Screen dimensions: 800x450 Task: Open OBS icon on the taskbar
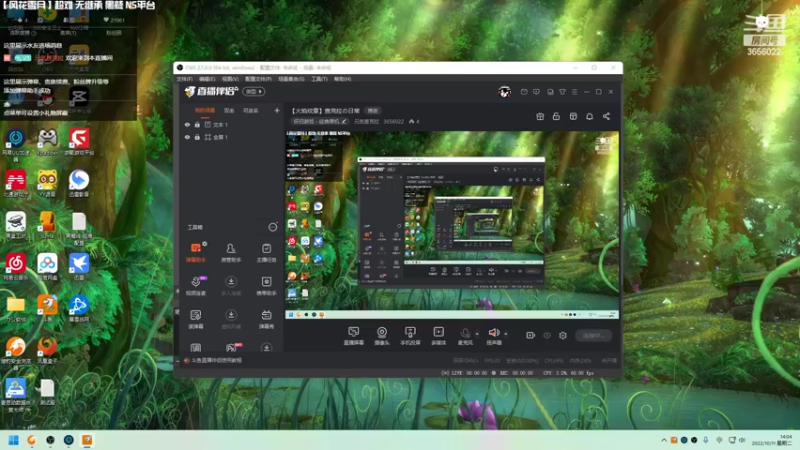click(x=50, y=440)
